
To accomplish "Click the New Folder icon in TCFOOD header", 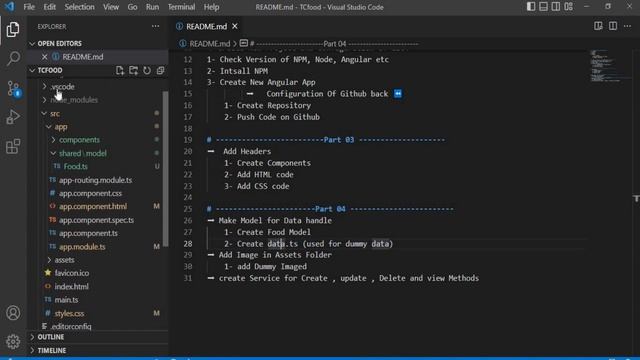I will [133, 70].
